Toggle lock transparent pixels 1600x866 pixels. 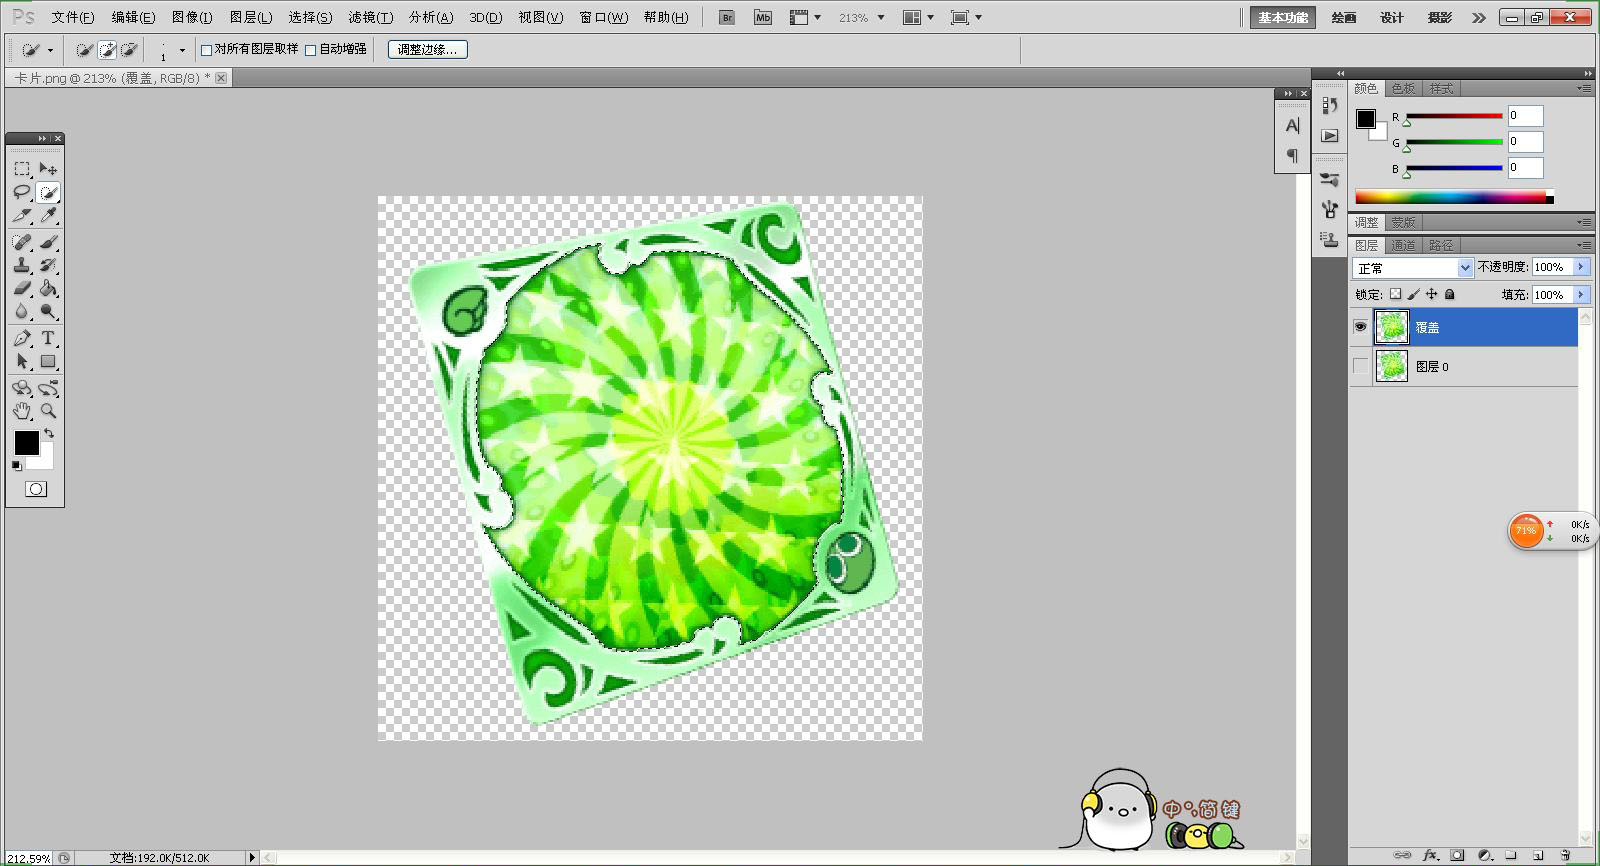pyautogui.click(x=1395, y=295)
